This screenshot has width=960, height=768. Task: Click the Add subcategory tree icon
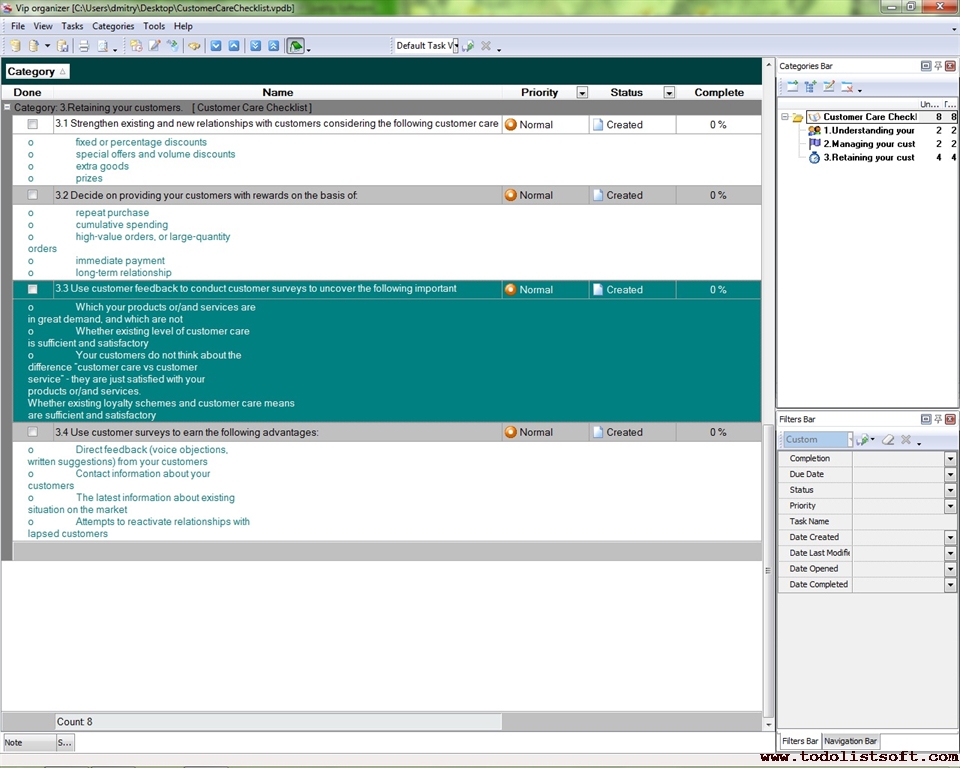pyautogui.click(x=810, y=88)
